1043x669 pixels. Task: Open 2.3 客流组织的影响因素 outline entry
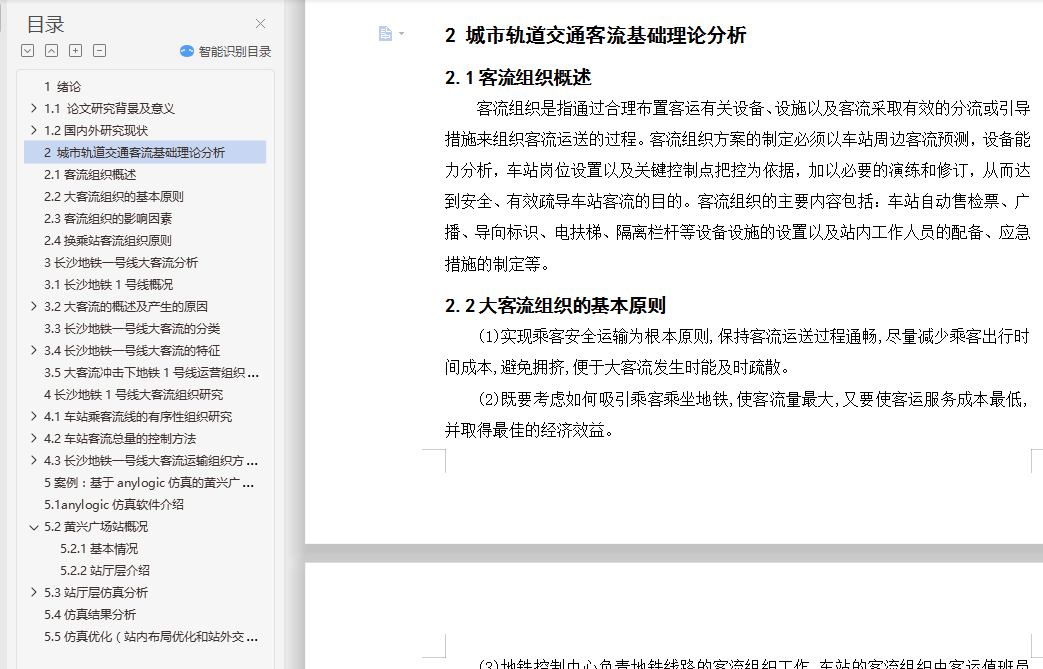(x=108, y=218)
